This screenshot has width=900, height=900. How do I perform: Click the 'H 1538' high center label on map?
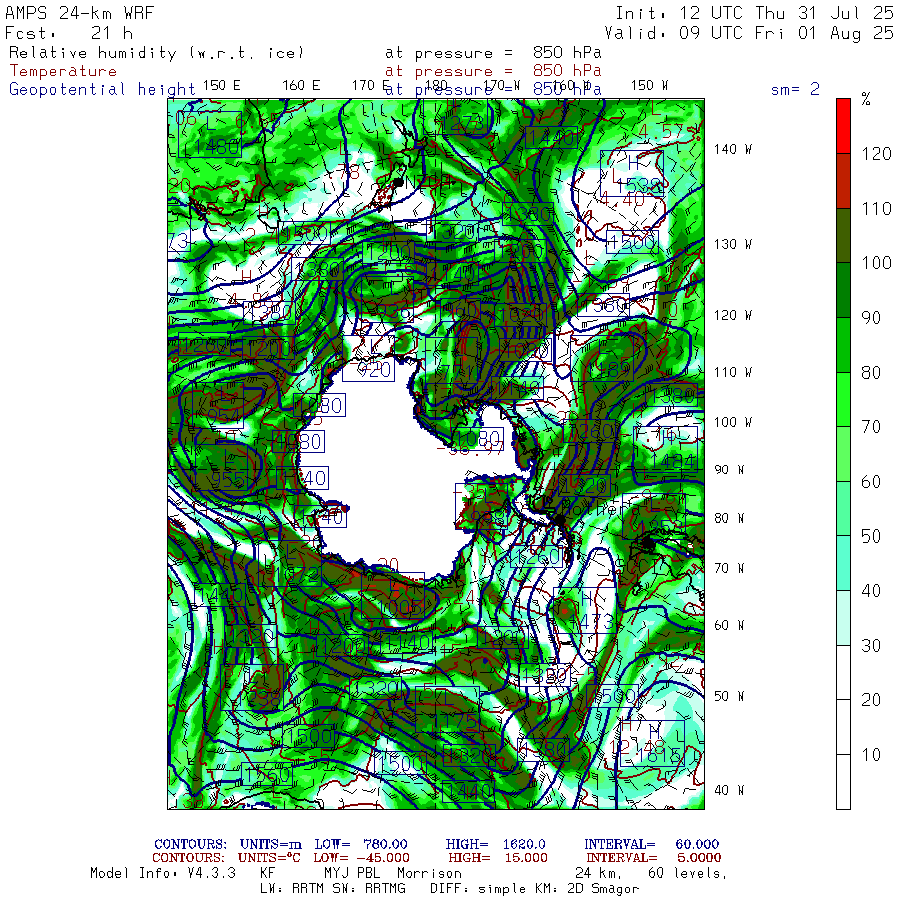tap(632, 174)
